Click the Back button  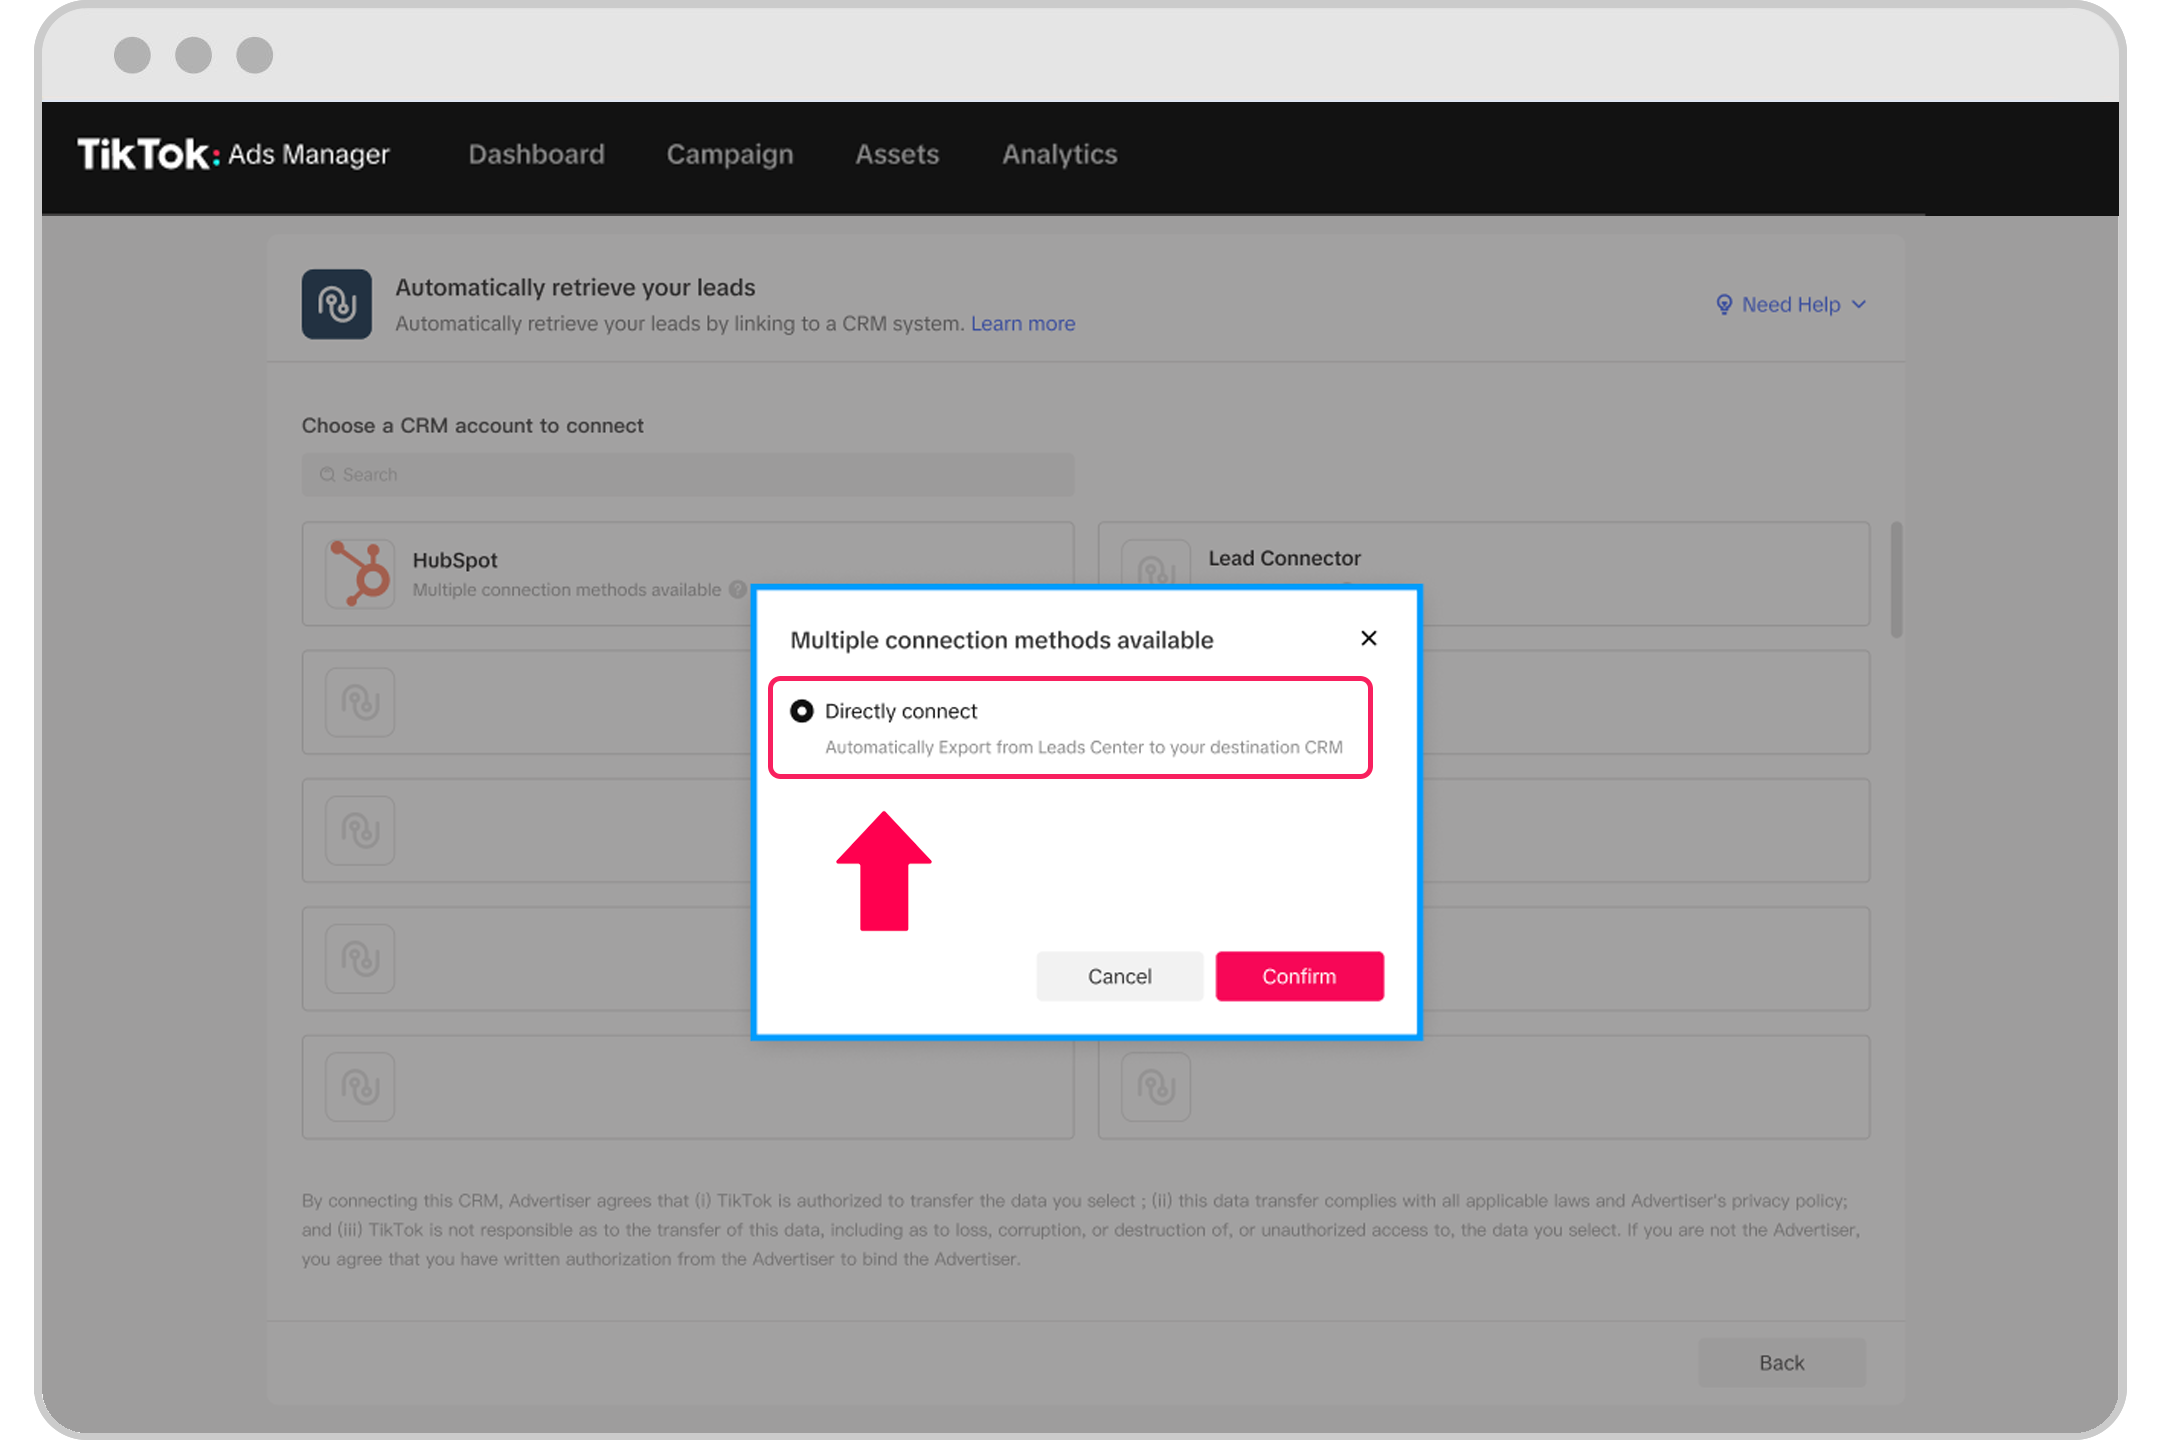coord(1781,1363)
